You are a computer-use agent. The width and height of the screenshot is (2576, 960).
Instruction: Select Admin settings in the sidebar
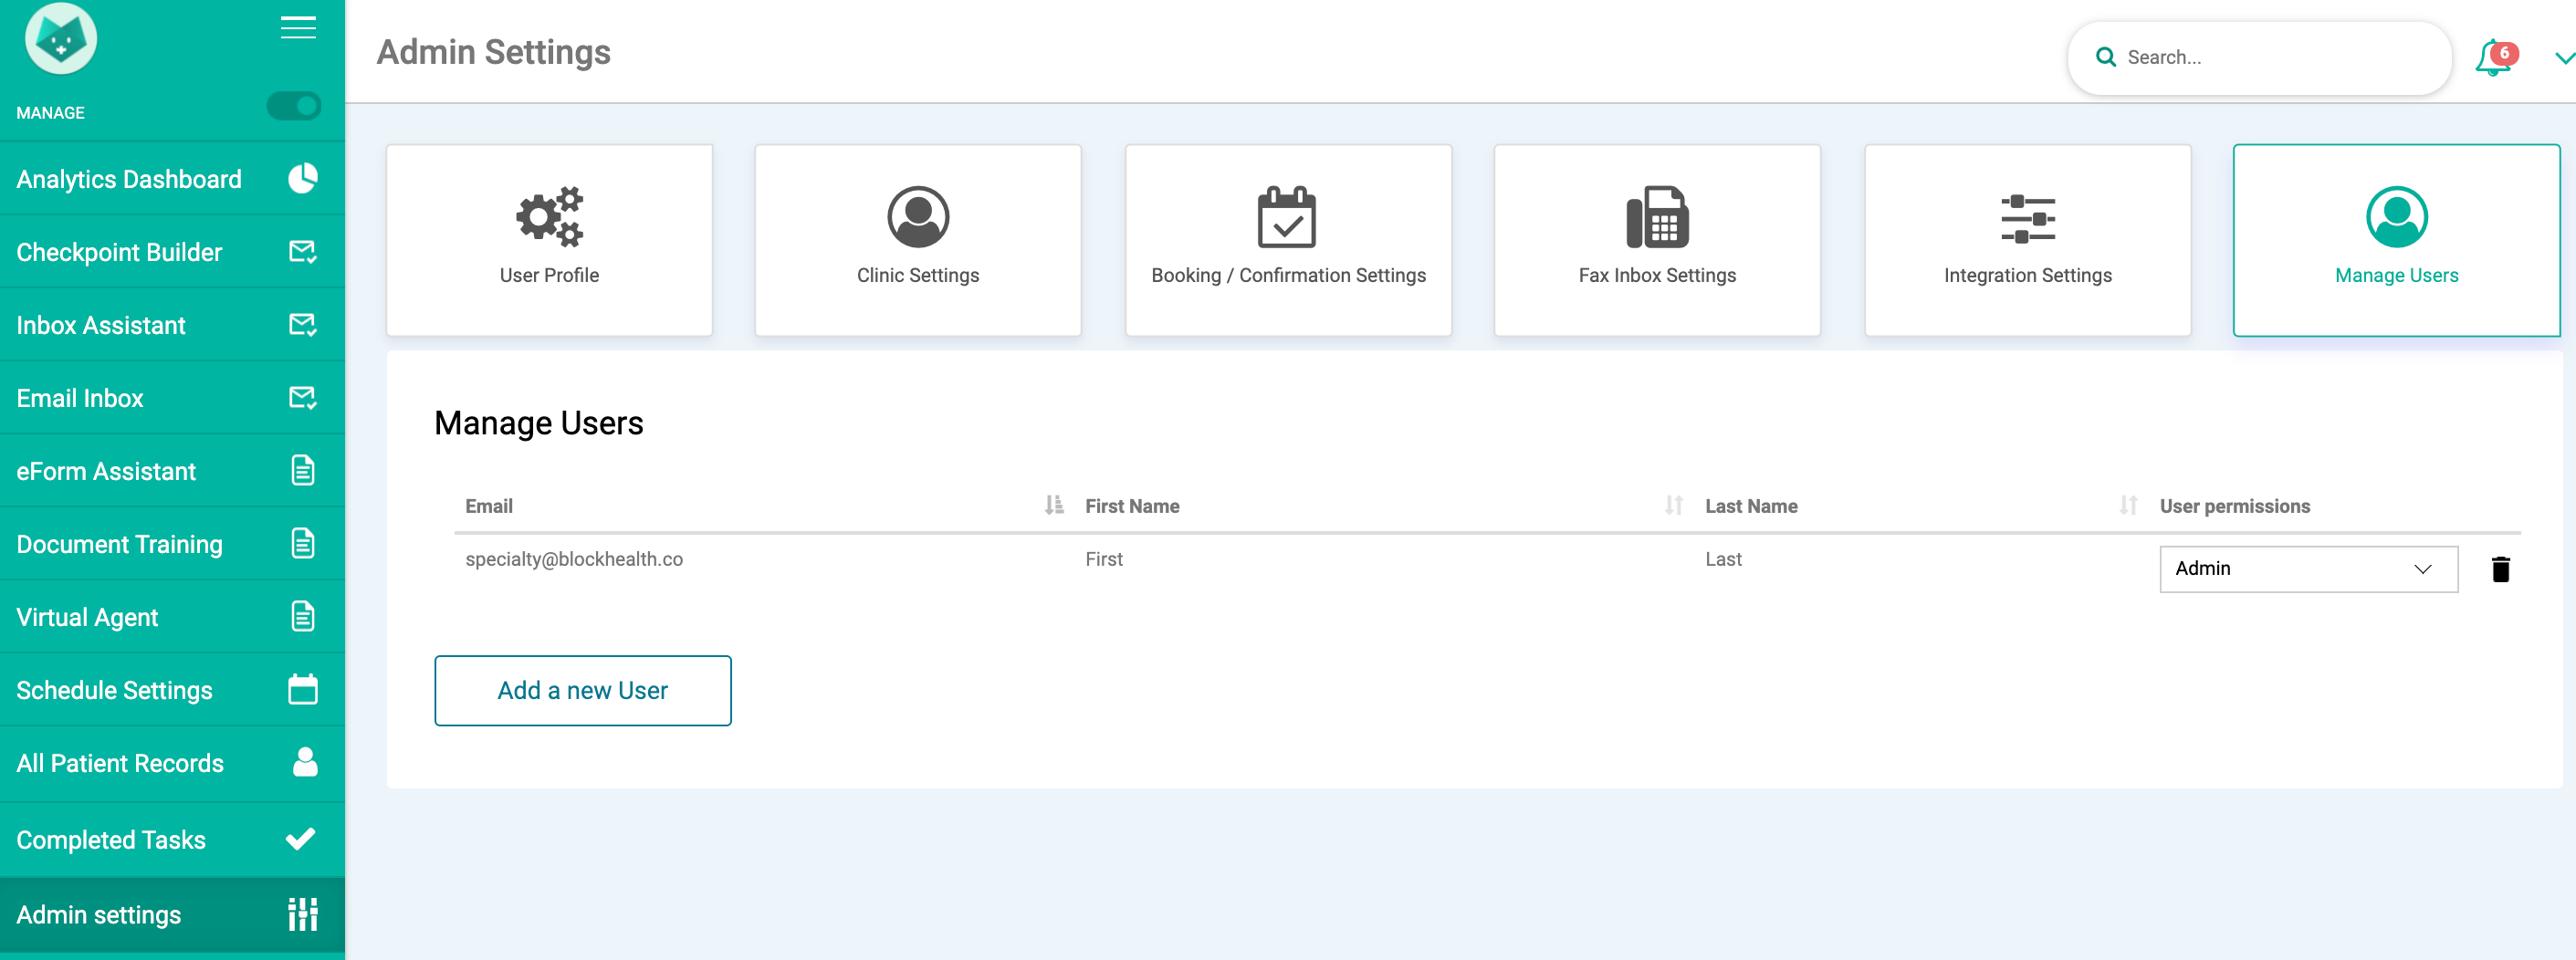pos(172,915)
